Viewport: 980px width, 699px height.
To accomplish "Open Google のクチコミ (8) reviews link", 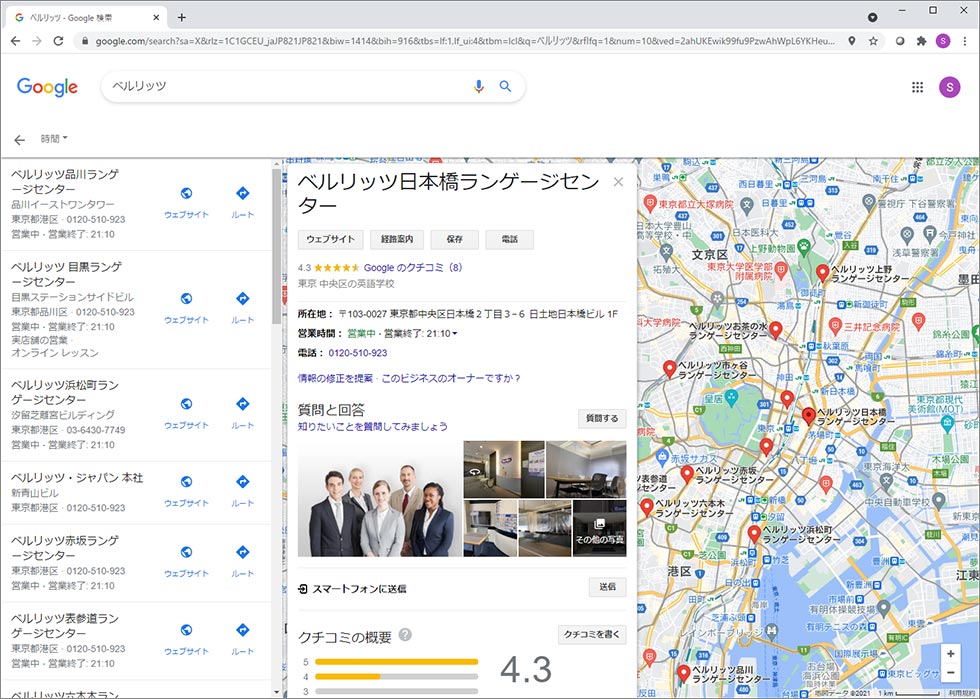I will [x=413, y=268].
